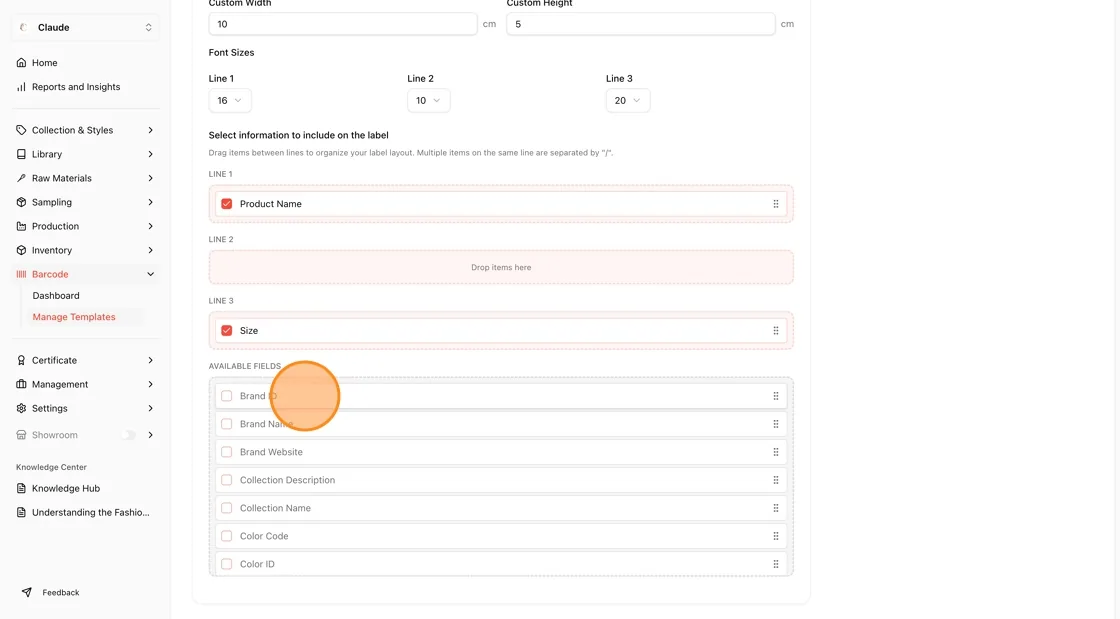Screen dimensions: 1120x619
Task: Click the drag handle on Product Name row
Action: coord(776,204)
